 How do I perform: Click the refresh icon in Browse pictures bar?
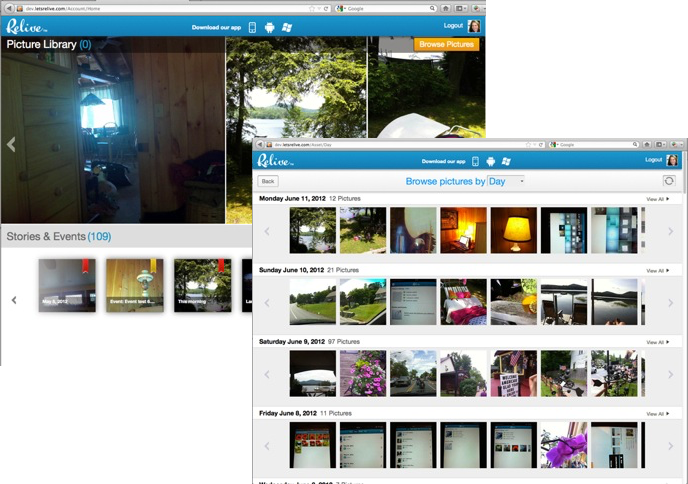tap(669, 181)
